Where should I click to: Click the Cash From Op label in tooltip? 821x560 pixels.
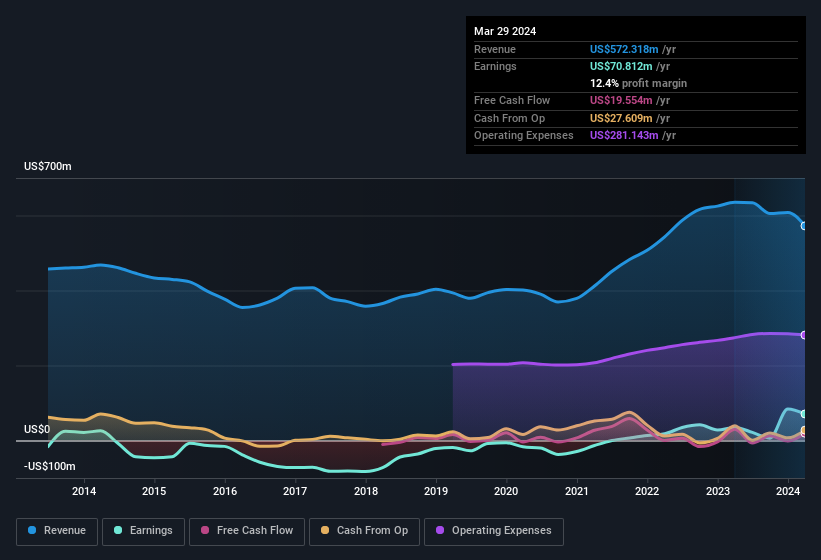pyautogui.click(x=509, y=118)
